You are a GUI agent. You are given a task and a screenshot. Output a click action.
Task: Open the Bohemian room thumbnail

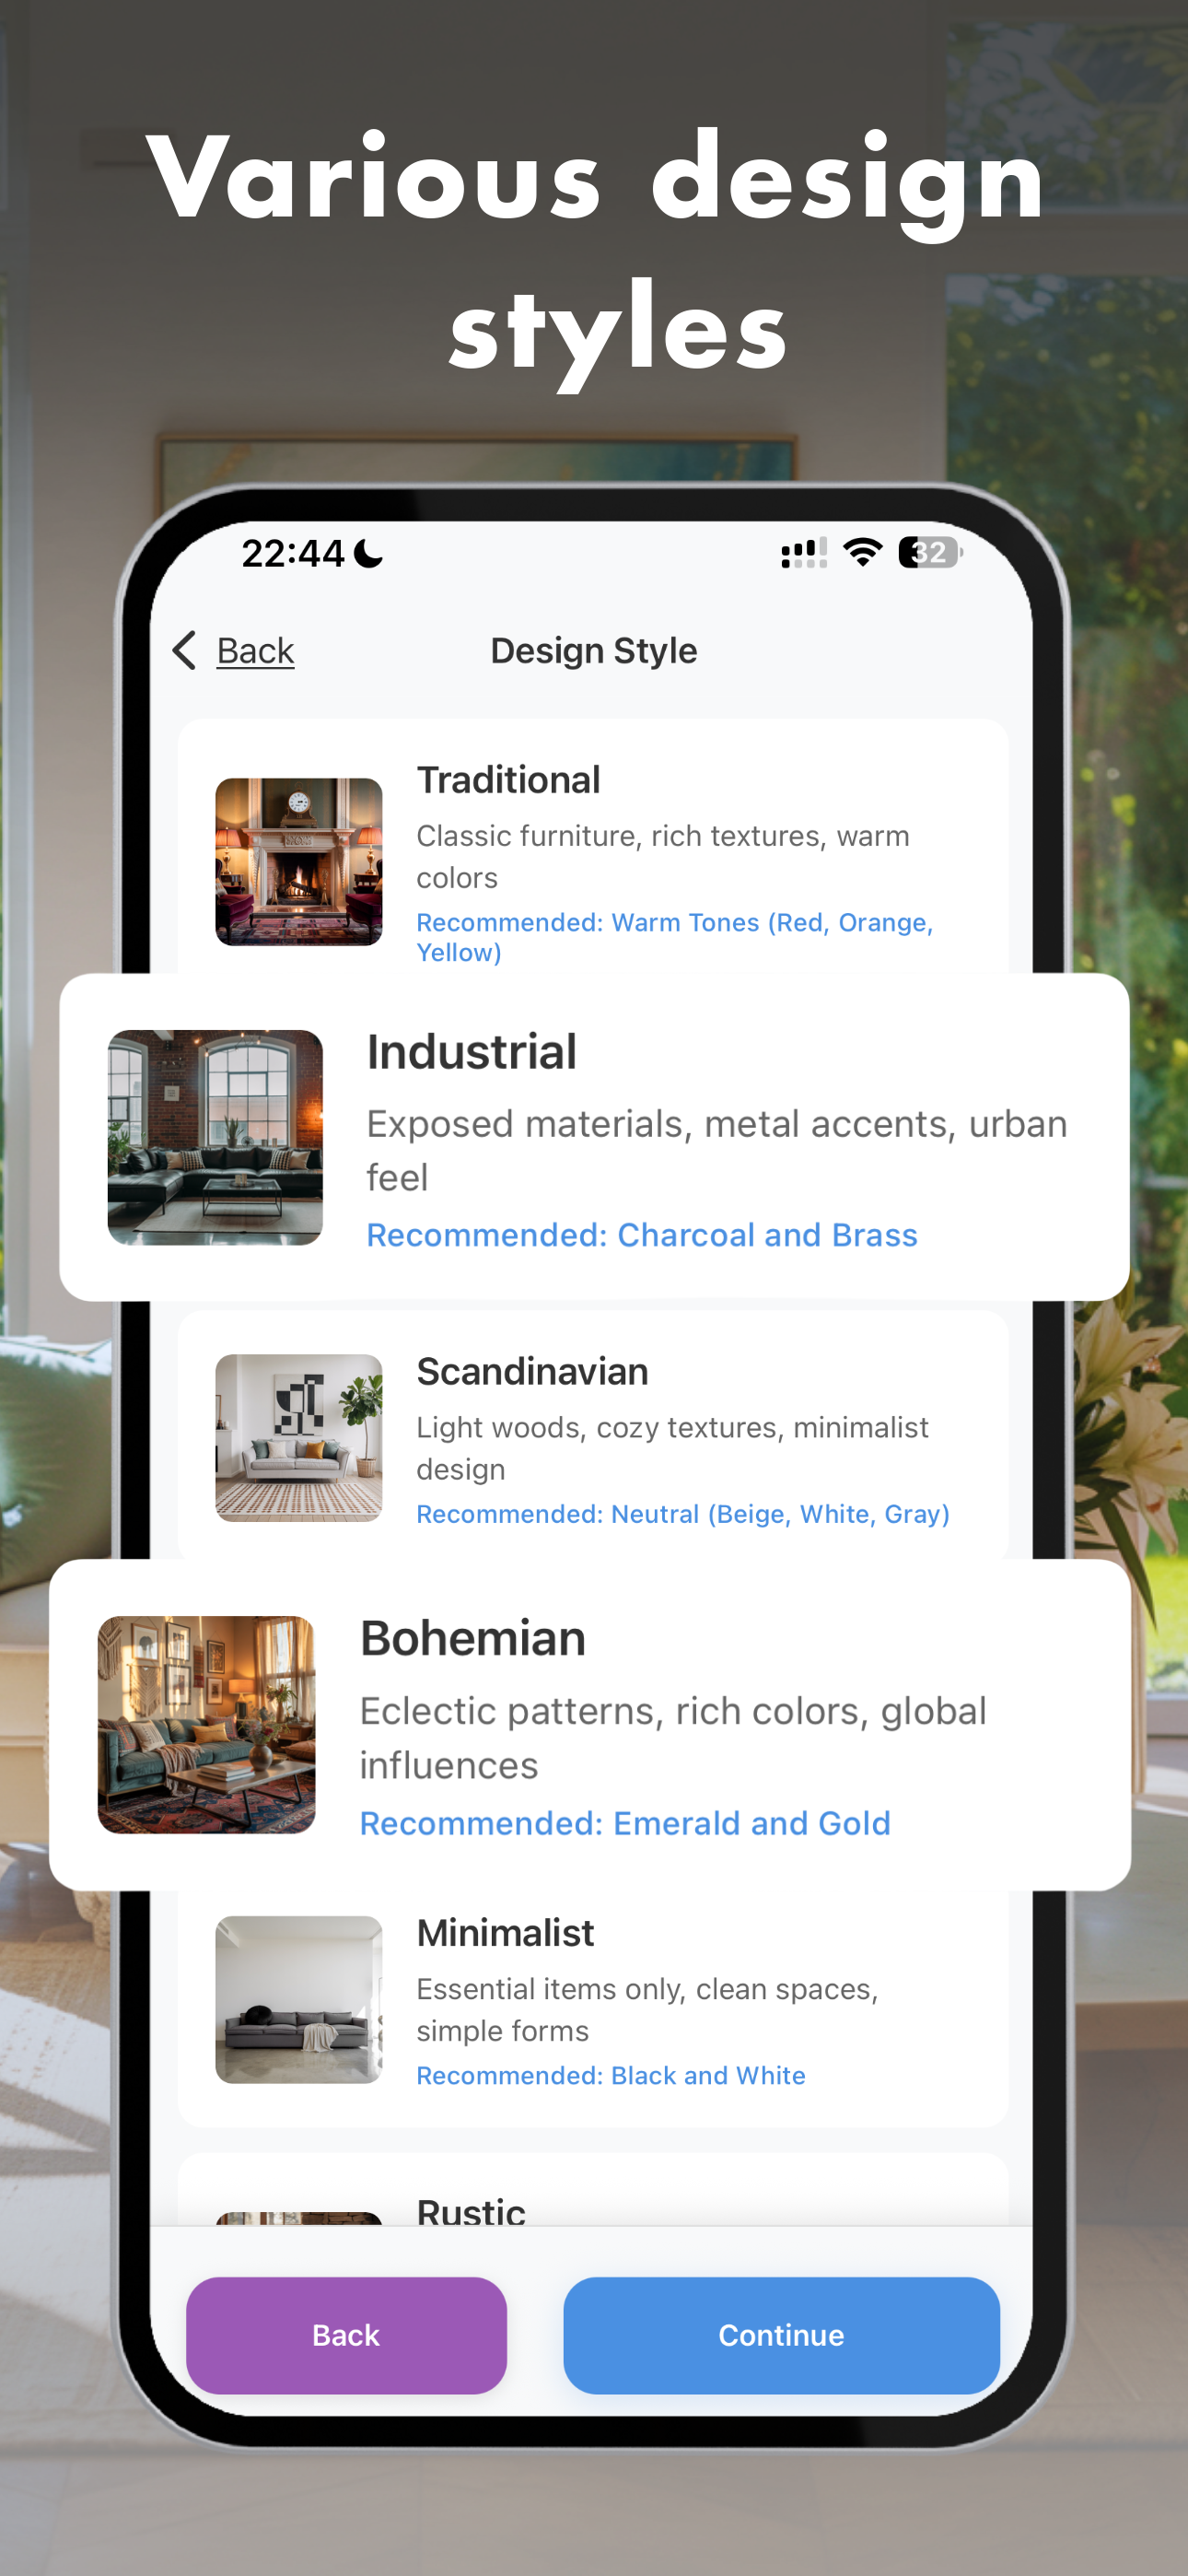[206, 1725]
